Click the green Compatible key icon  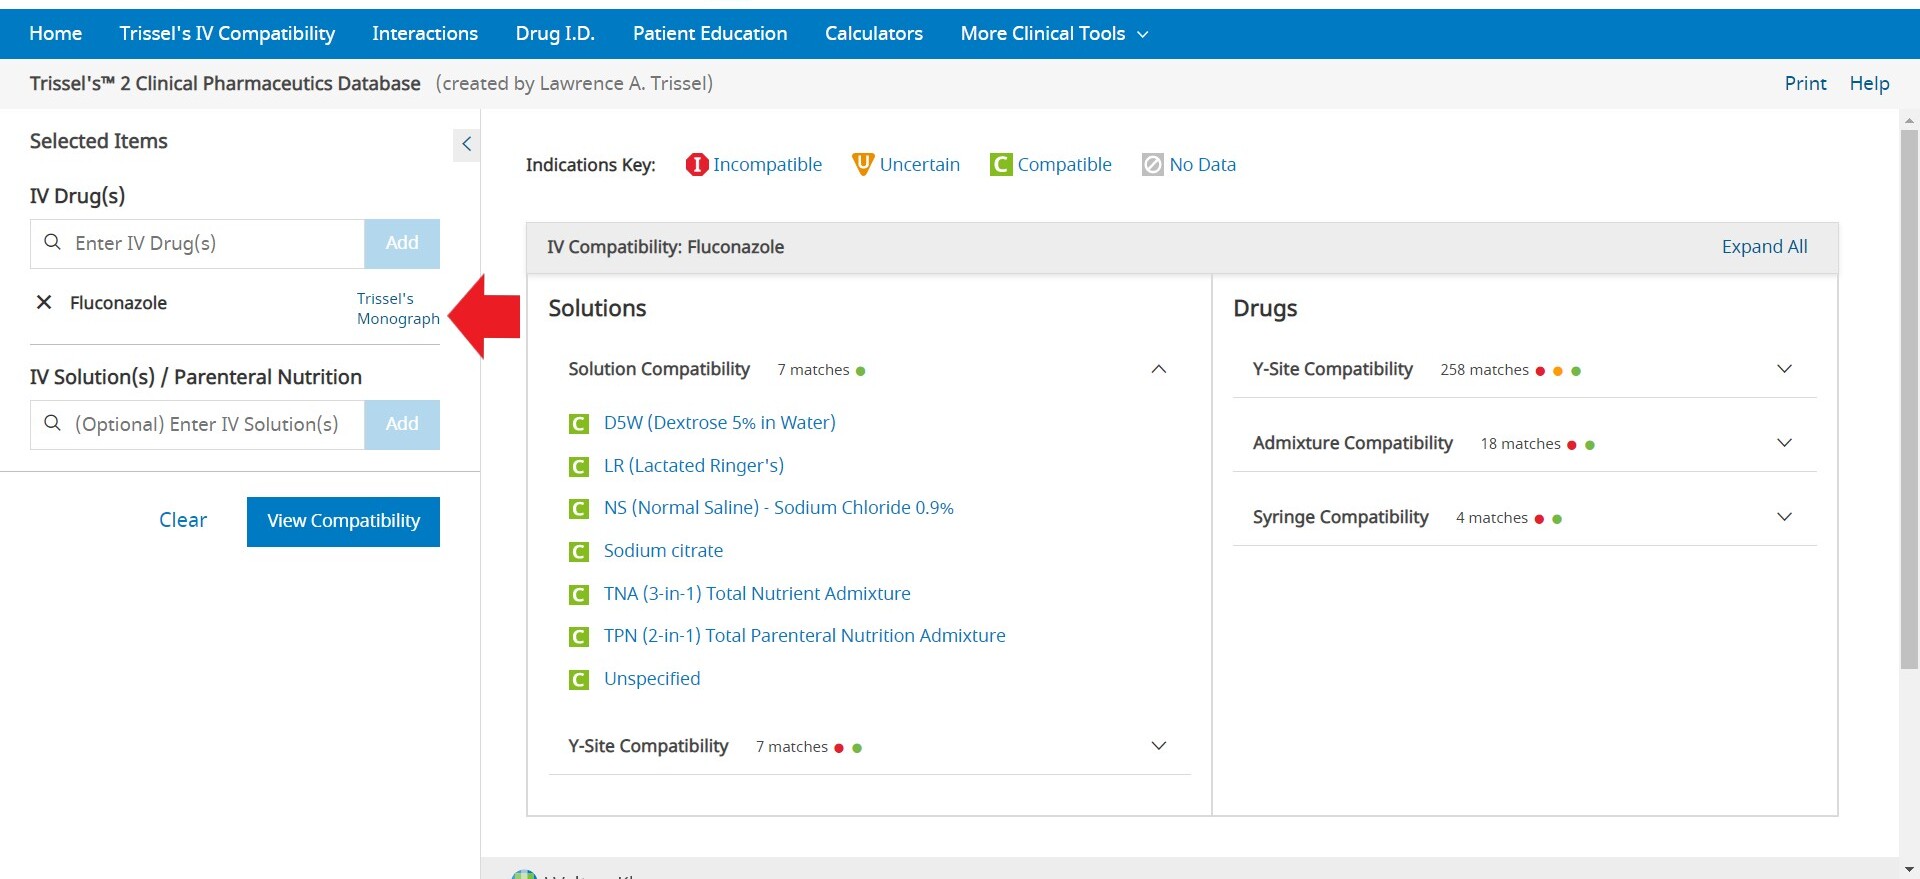click(x=1000, y=165)
